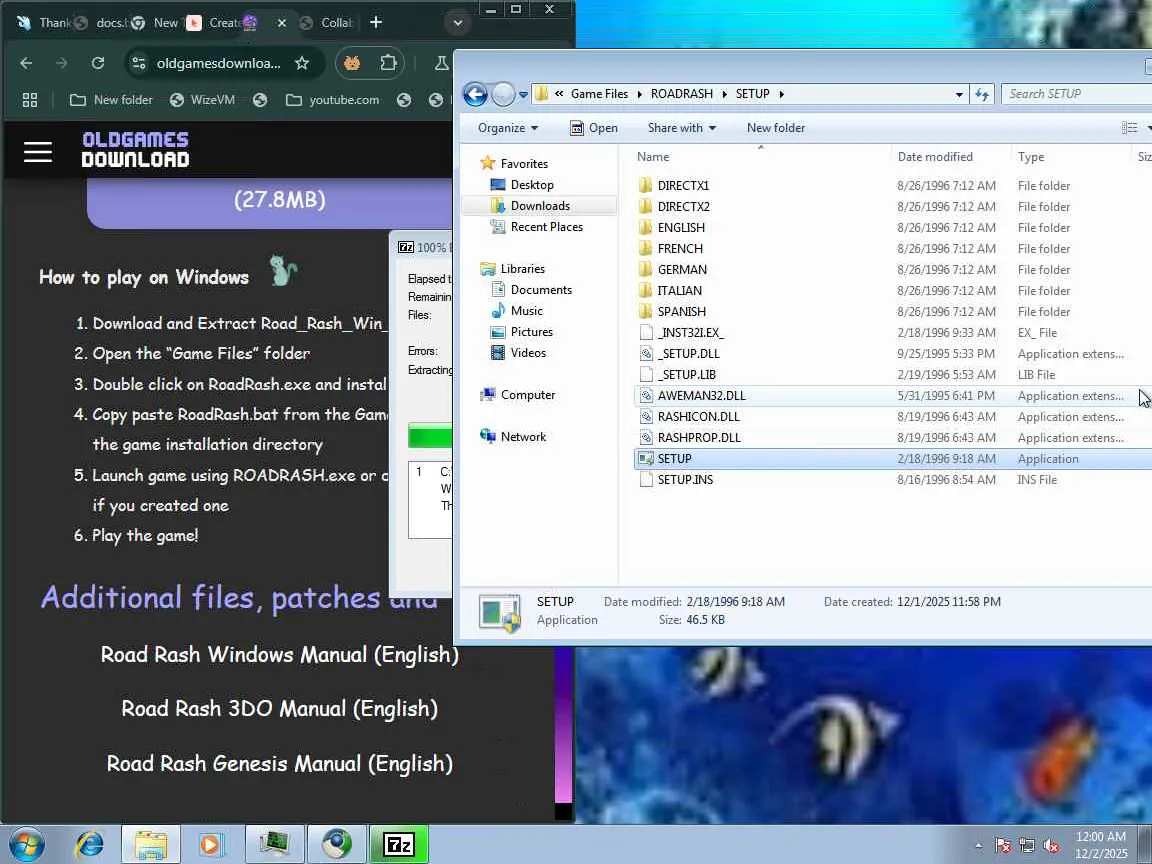This screenshot has height=864, width=1152.
Task: Open Organize menu in Explorer
Action: 508,128
